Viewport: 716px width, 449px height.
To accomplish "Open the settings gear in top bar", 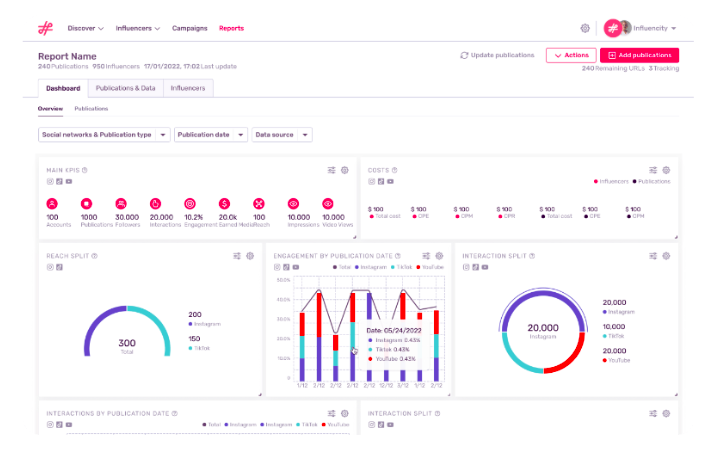I will coord(585,28).
